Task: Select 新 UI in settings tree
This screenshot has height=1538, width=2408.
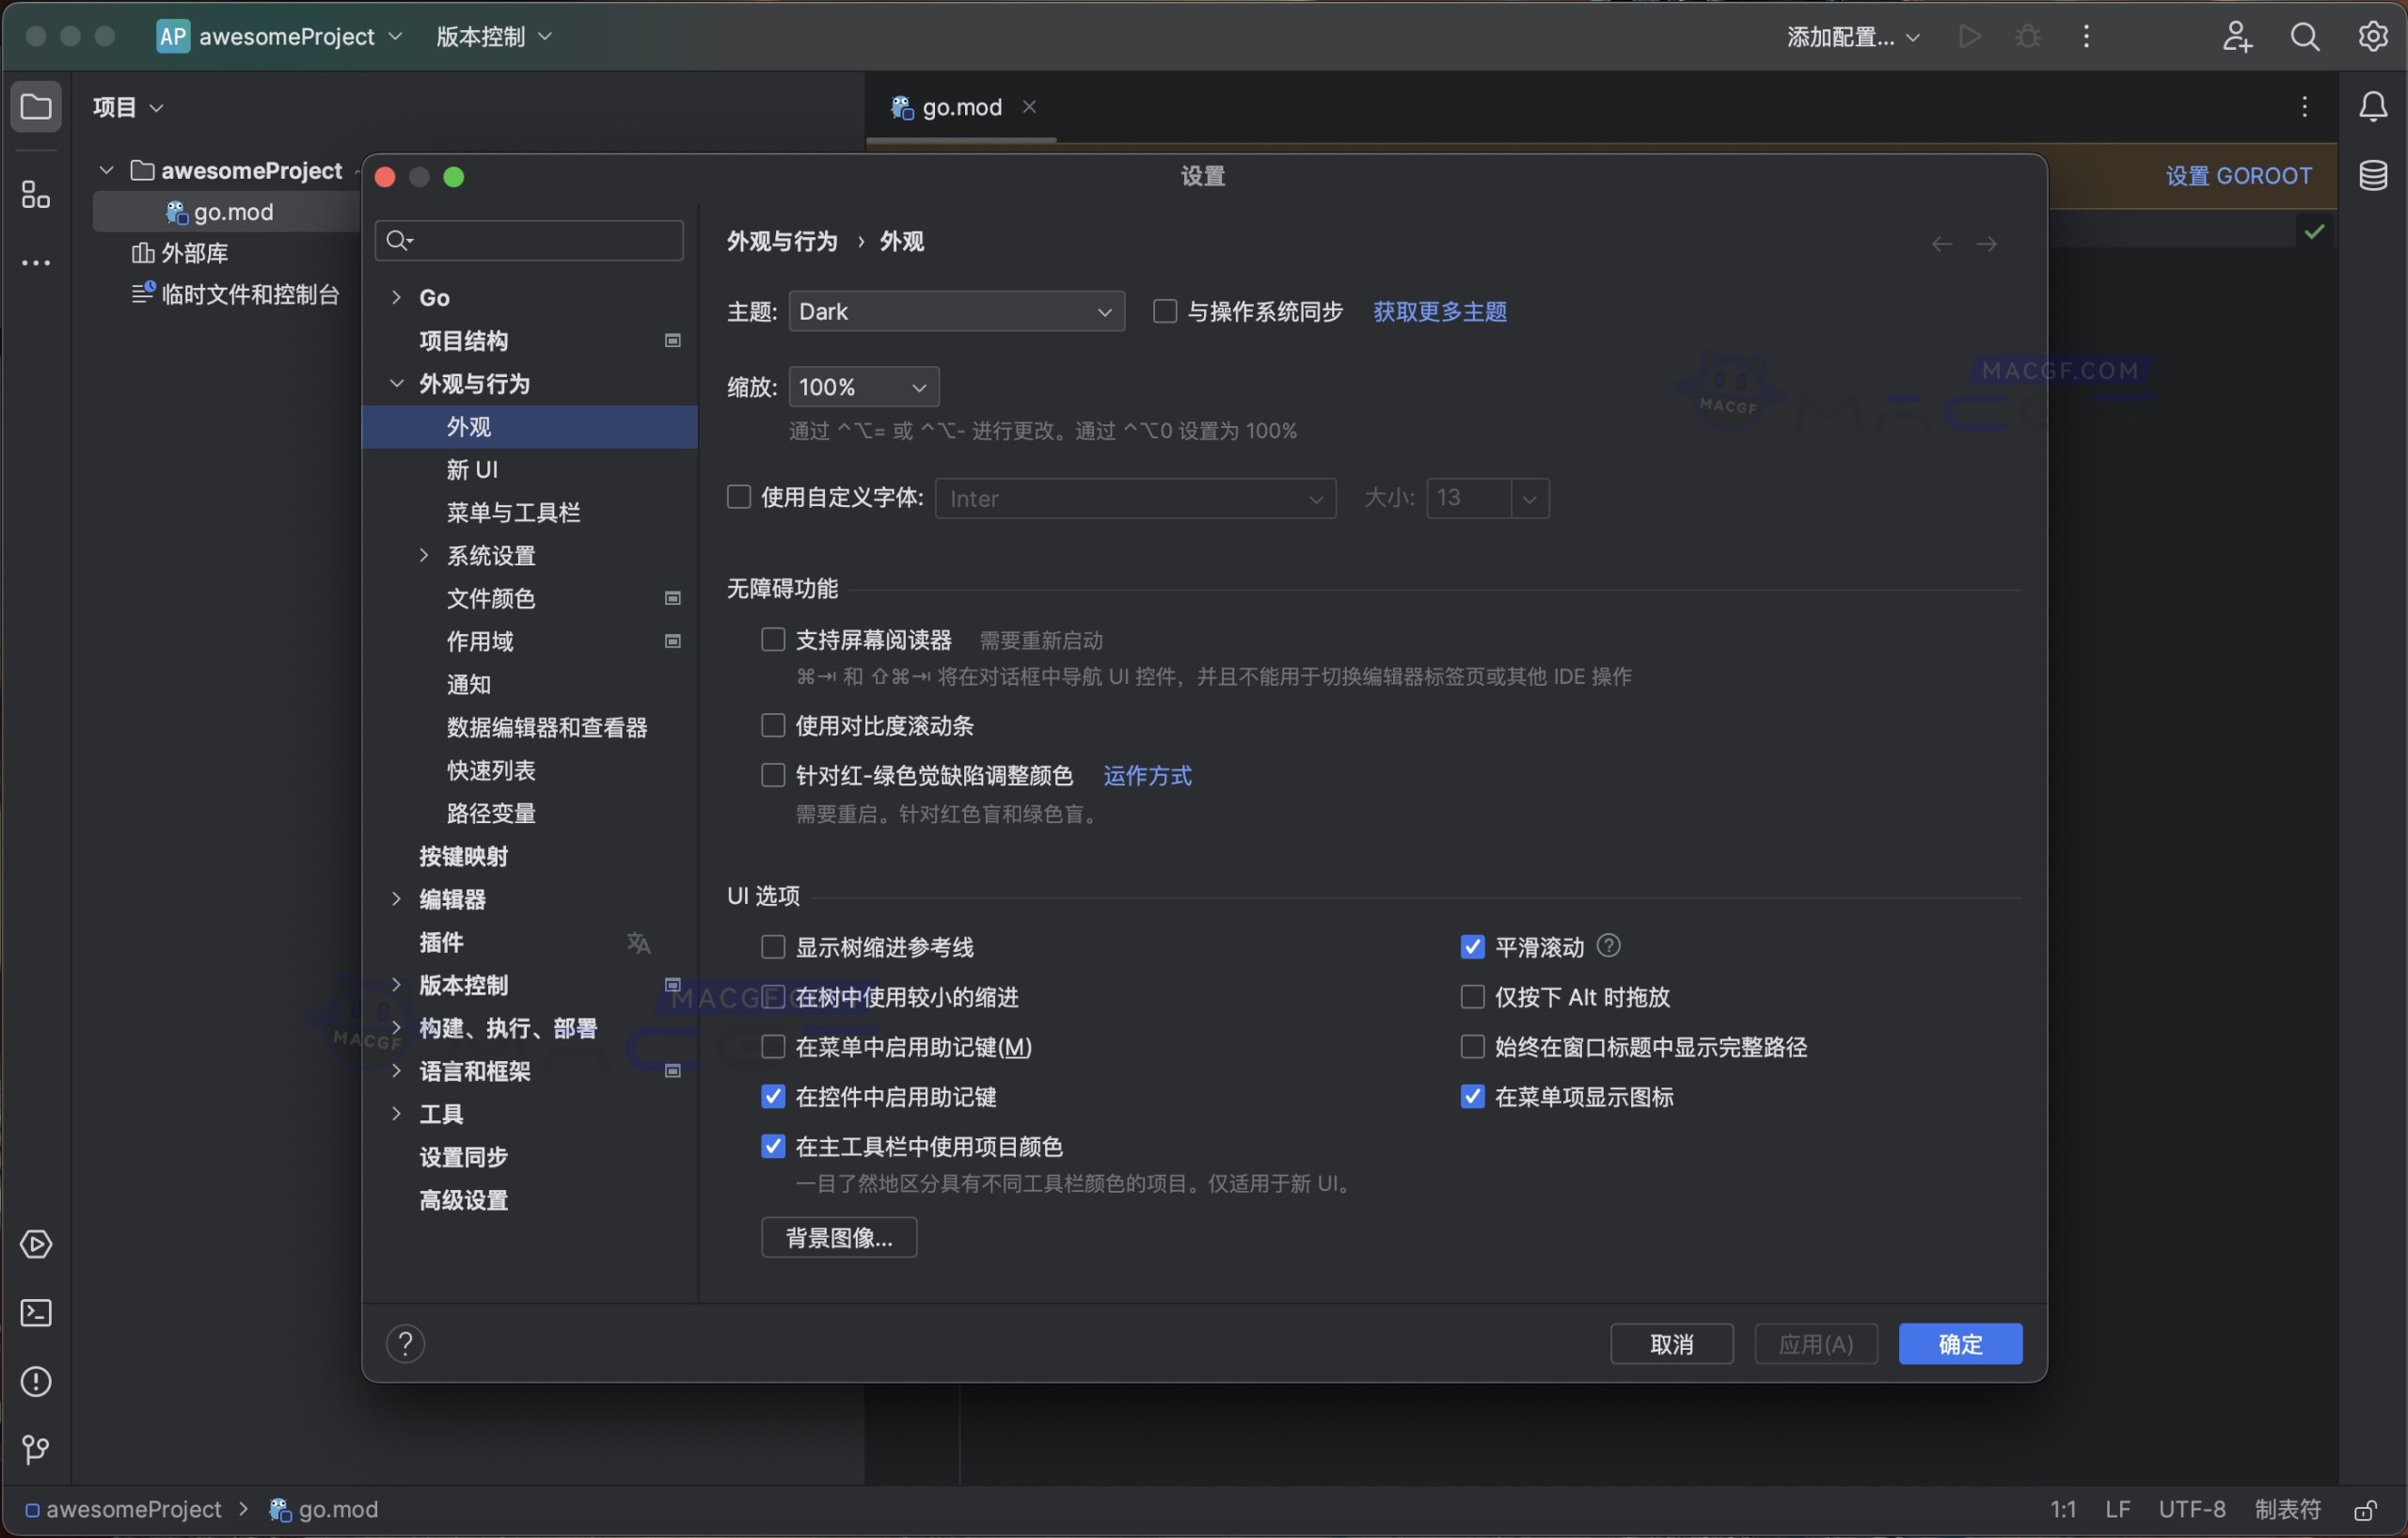Action: tap(472, 470)
